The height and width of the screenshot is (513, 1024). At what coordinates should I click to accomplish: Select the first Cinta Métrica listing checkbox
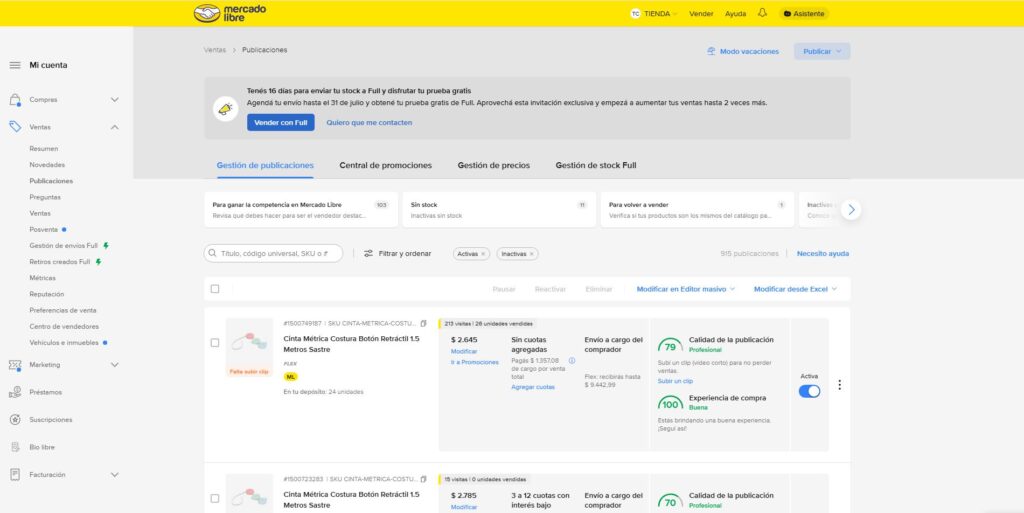point(215,343)
